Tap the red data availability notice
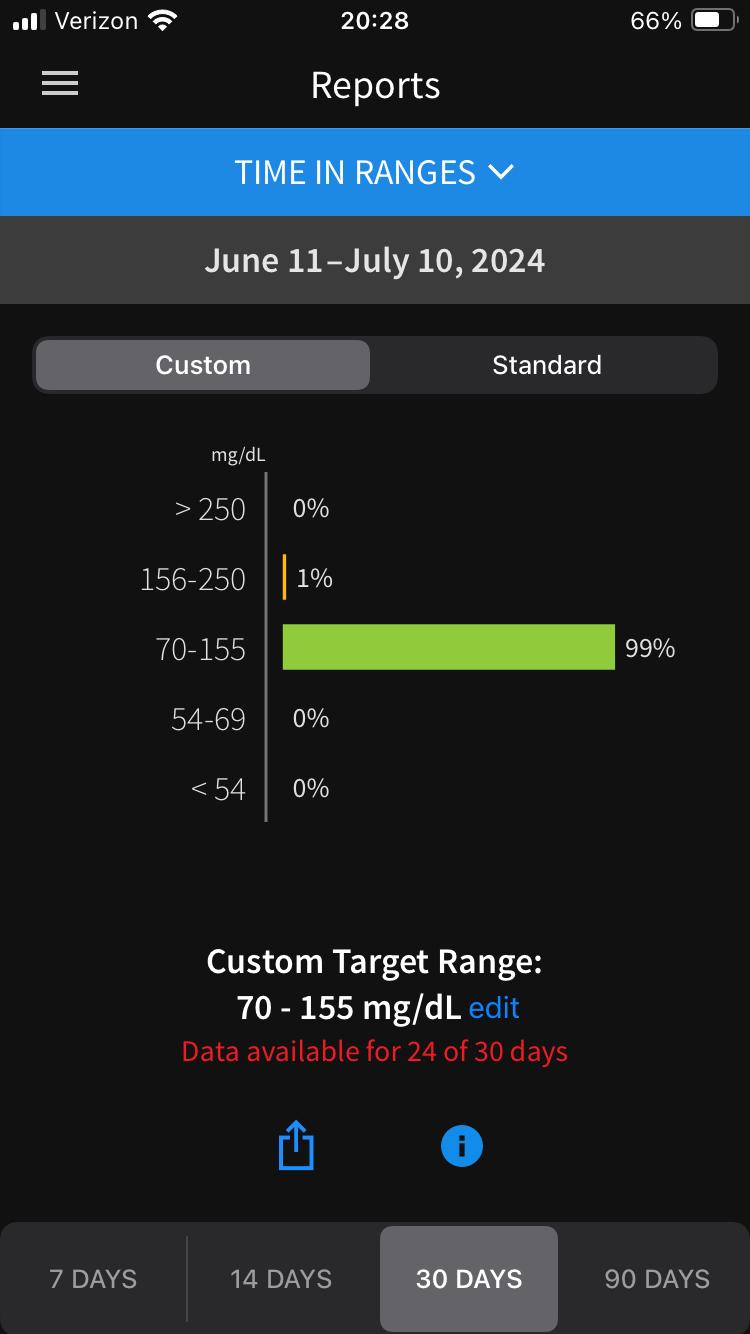Image resolution: width=750 pixels, height=1334 pixels. [x=375, y=1052]
